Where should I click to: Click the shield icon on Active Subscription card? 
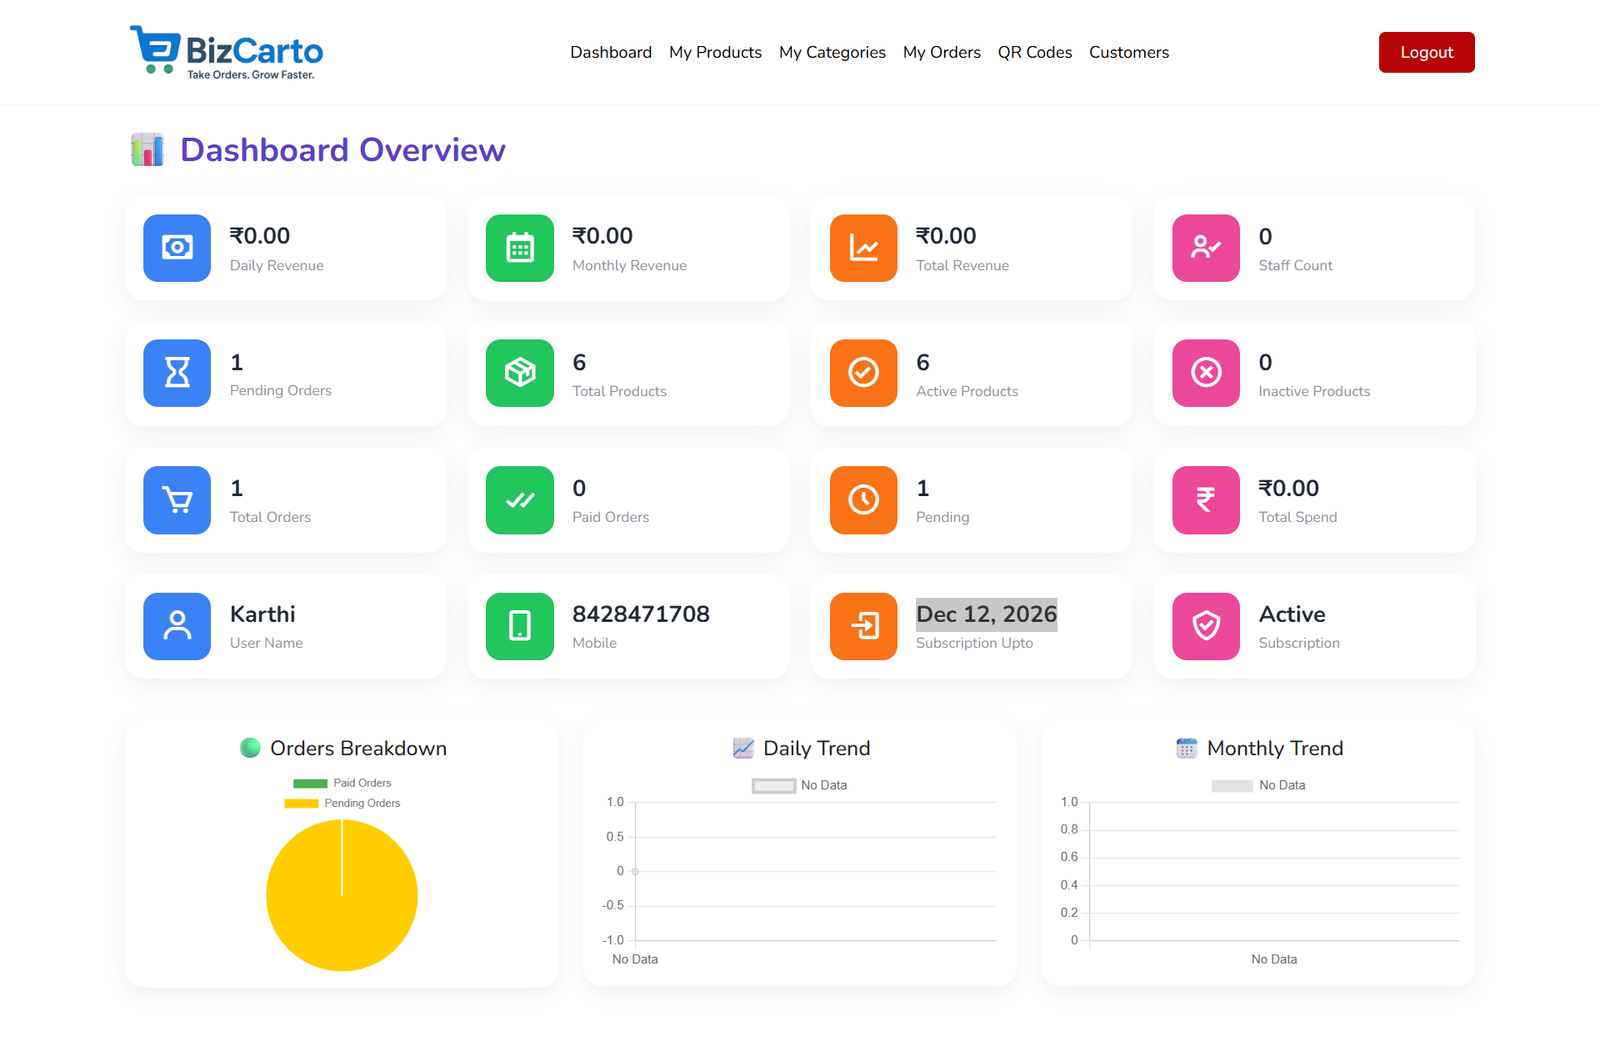pyautogui.click(x=1205, y=627)
